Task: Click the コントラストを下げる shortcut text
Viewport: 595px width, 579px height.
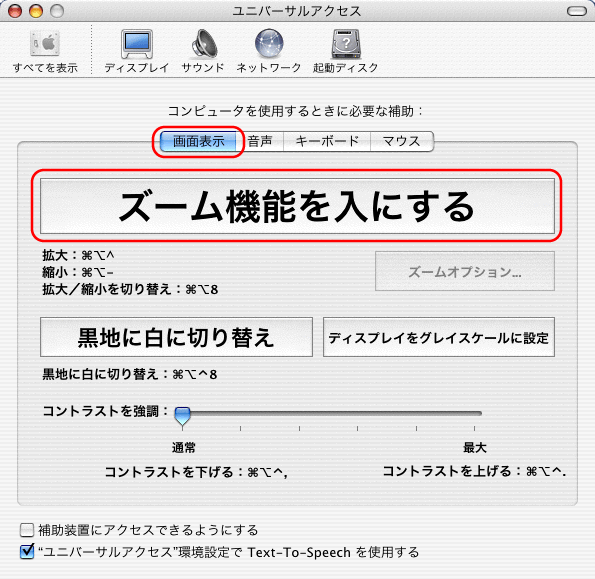Action: (x=196, y=472)
